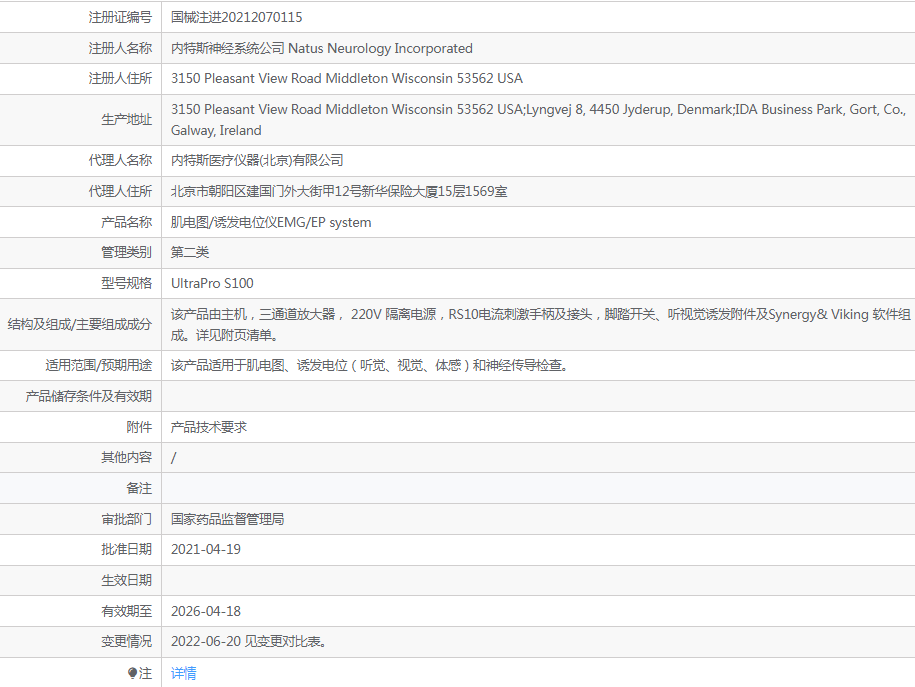Click the 代理人名称 row label

[120, 161]
